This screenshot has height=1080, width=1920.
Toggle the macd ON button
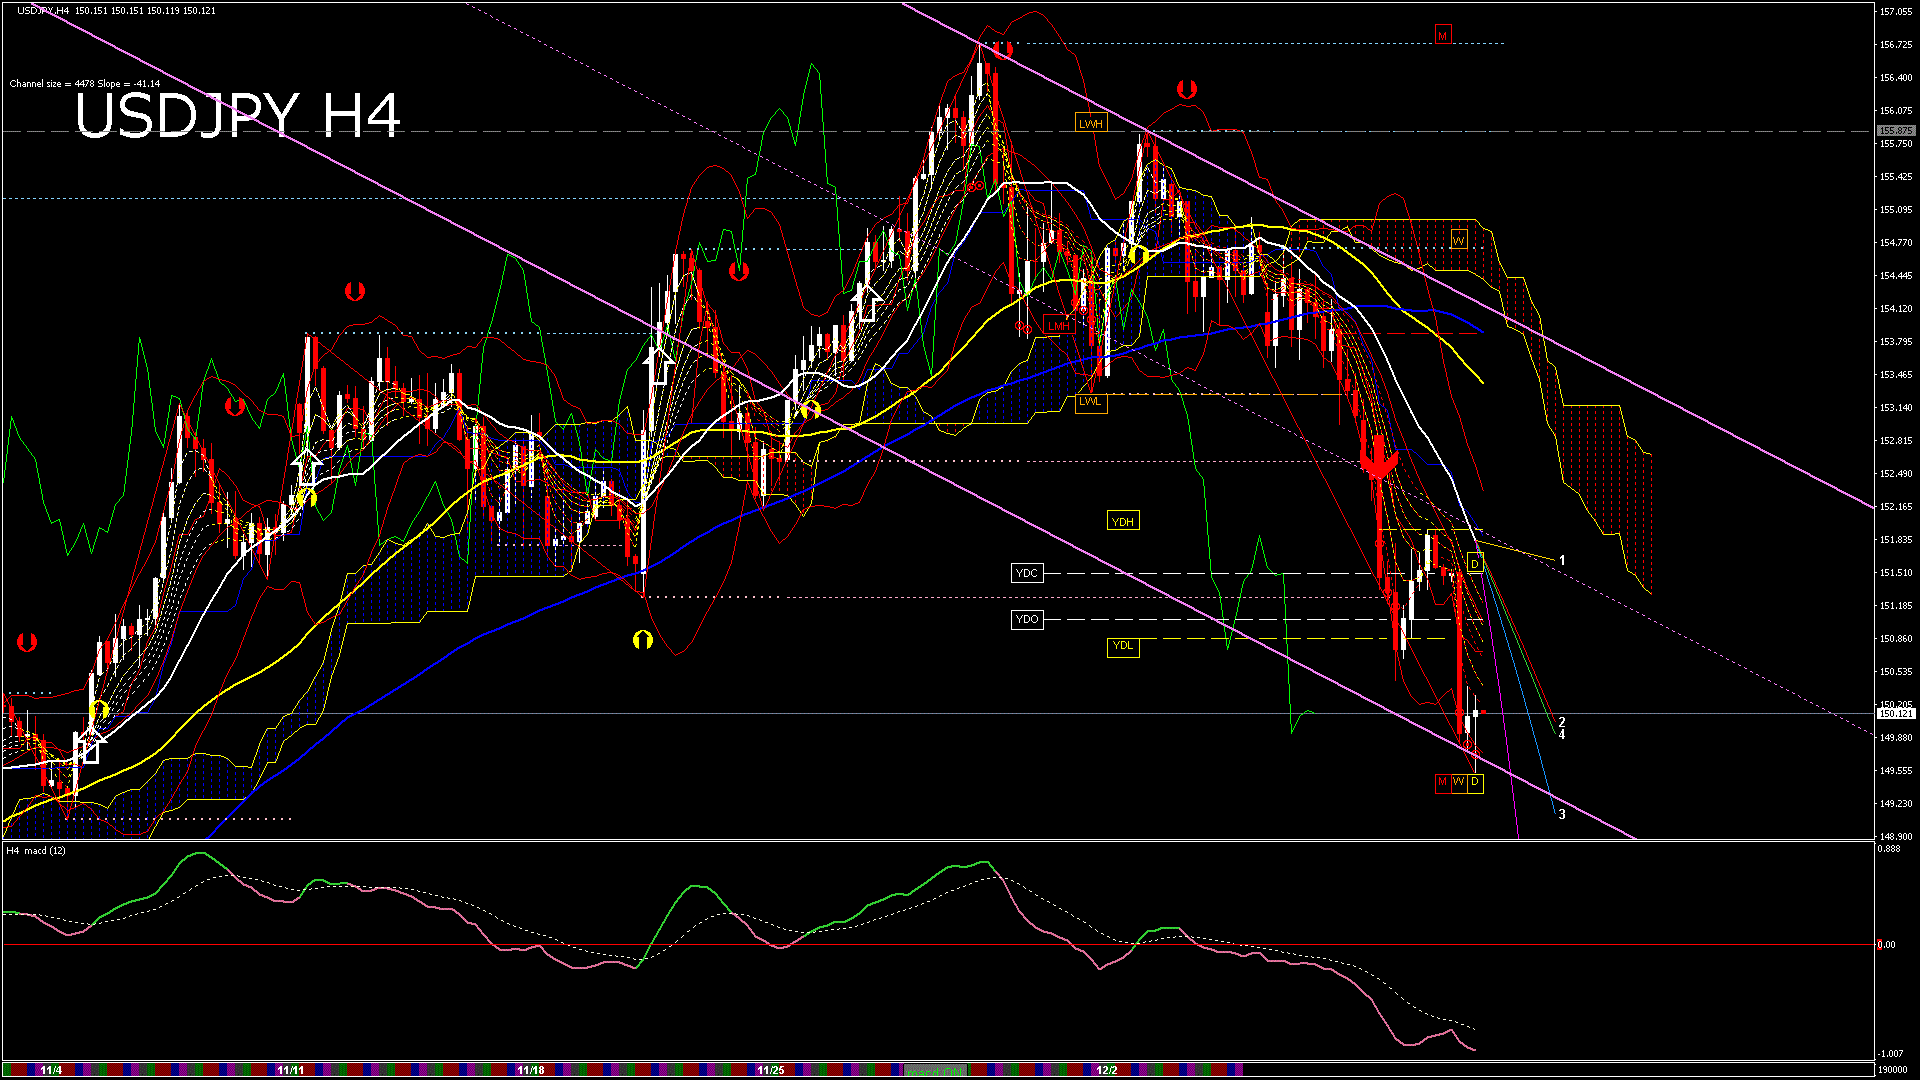tap(935, 1071)
